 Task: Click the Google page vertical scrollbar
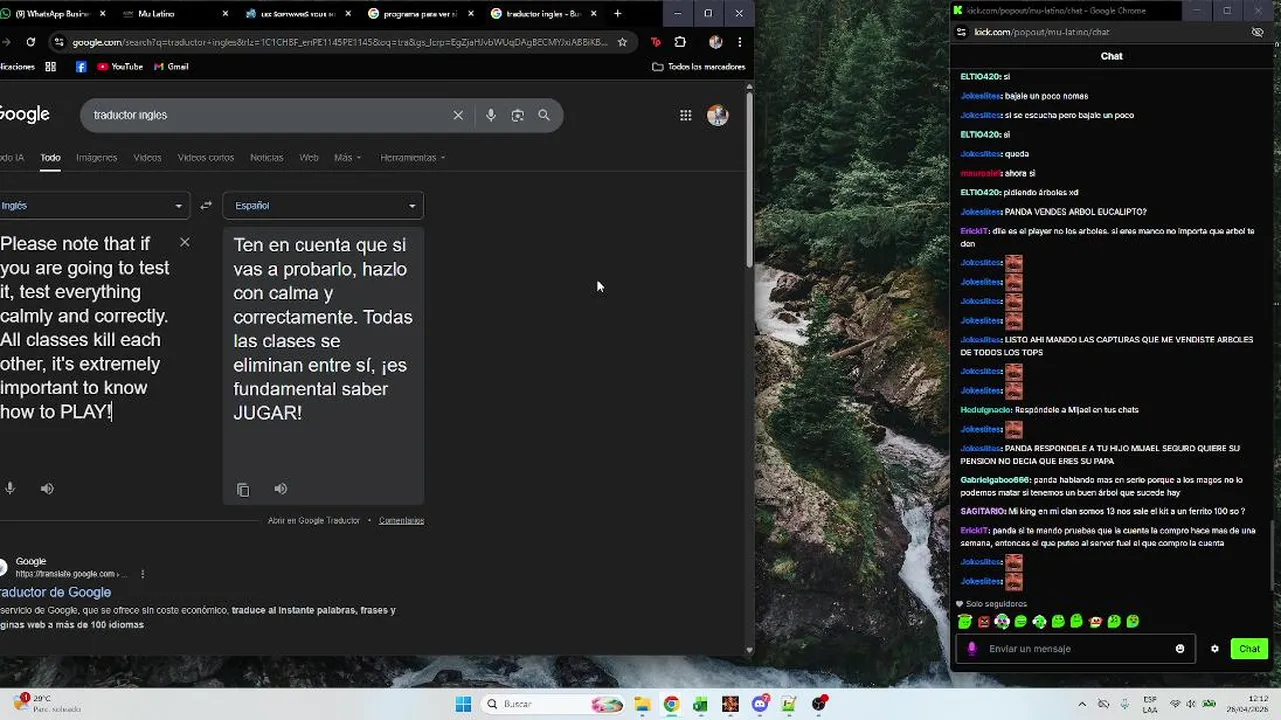coord(750,180)
